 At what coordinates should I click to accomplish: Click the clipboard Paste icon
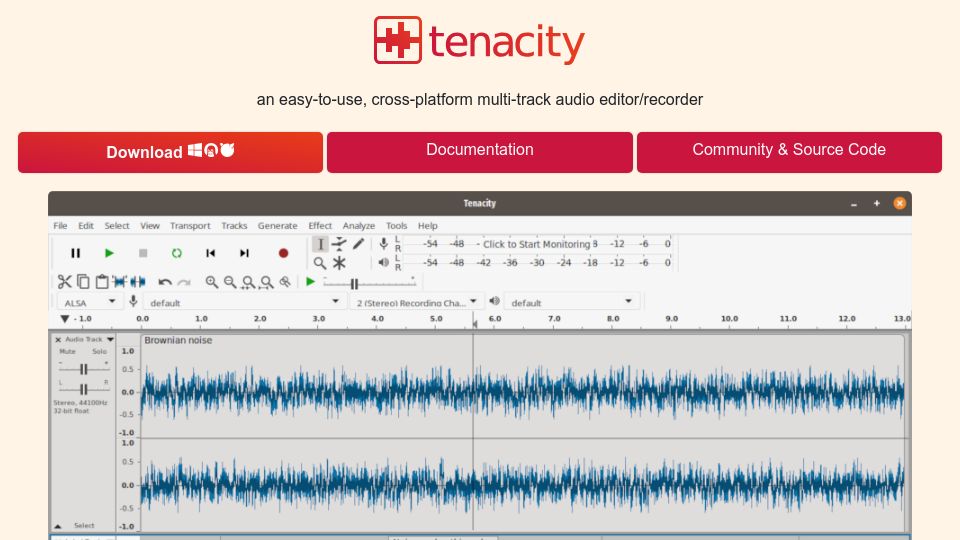coord(102,282)
